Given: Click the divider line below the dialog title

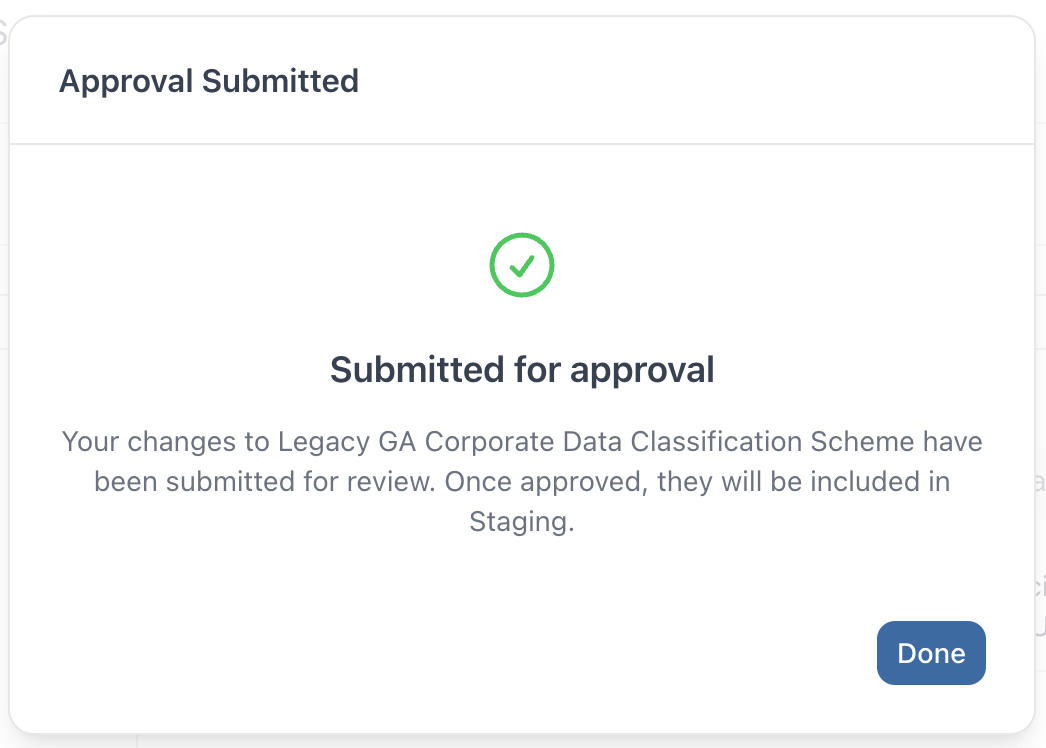Looking at the screenshot, I should 521,141.
